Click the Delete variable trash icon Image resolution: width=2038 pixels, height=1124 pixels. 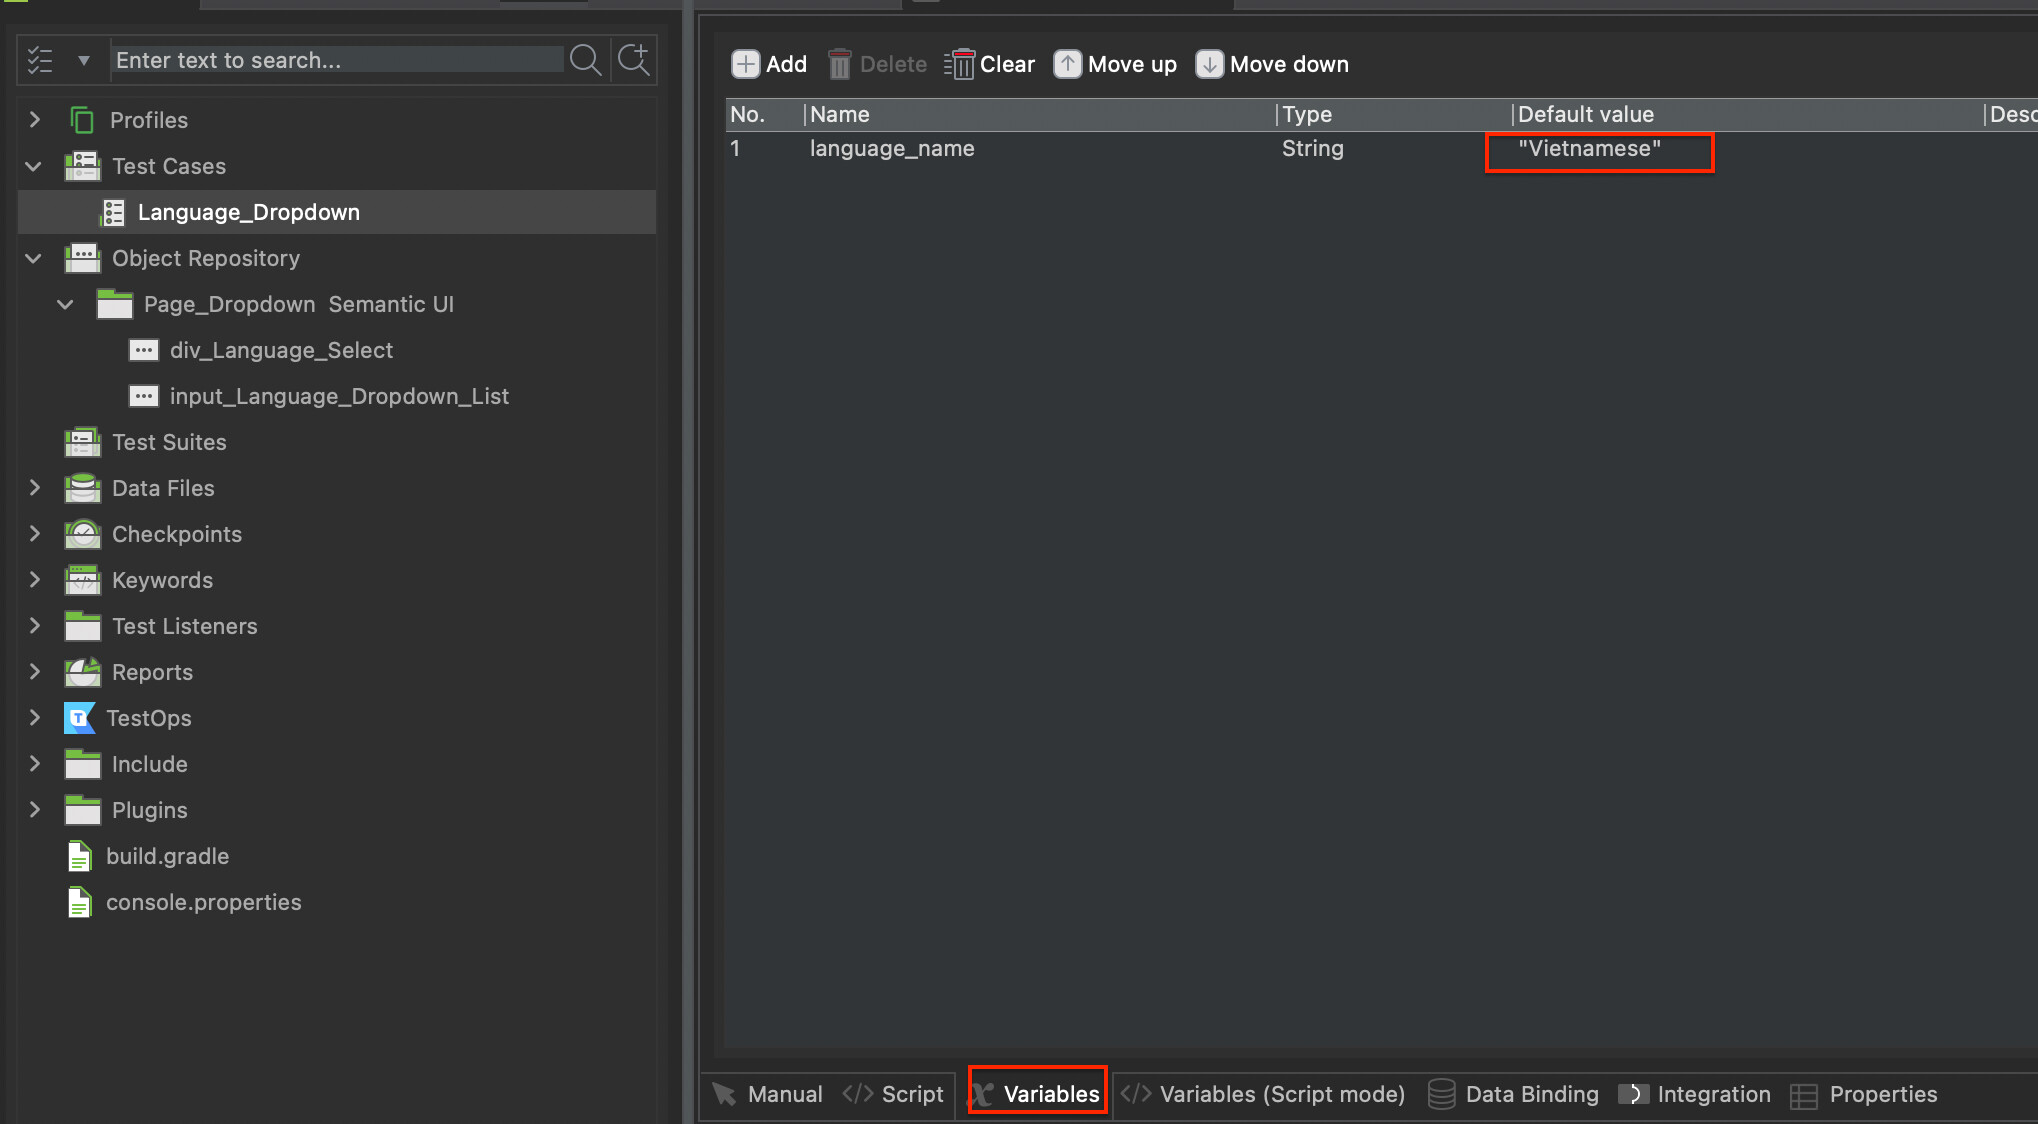click(x=839, y=63)
